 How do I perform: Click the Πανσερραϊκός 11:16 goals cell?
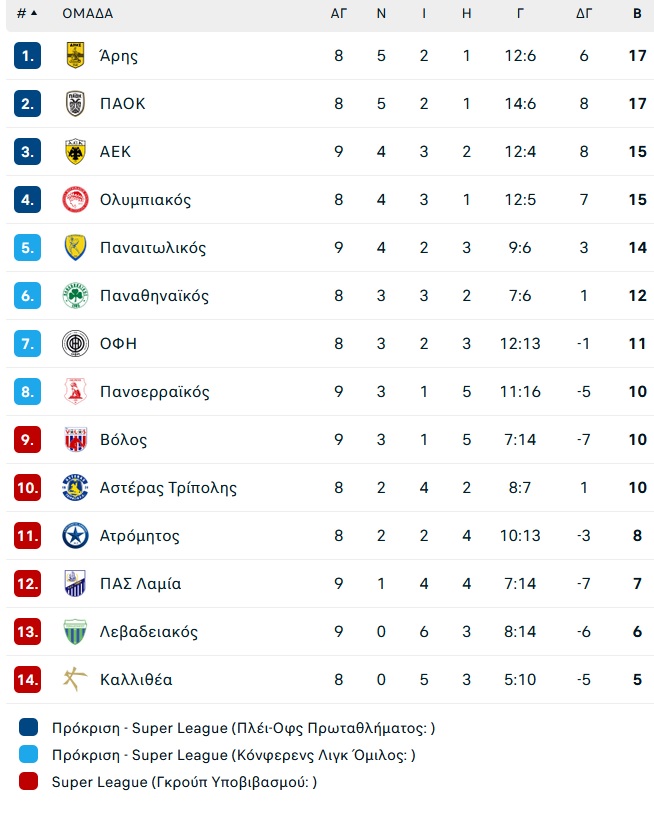click(x=520, y=391)
